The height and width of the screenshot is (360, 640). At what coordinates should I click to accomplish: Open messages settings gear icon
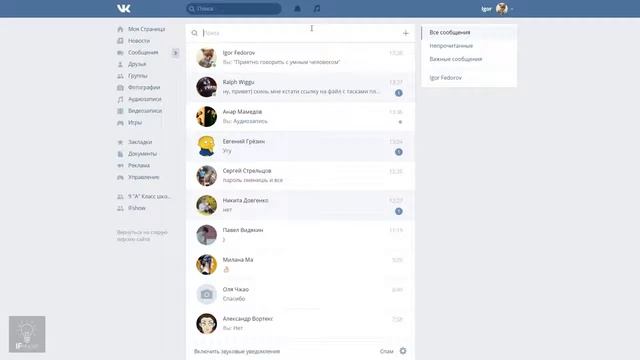403,351
